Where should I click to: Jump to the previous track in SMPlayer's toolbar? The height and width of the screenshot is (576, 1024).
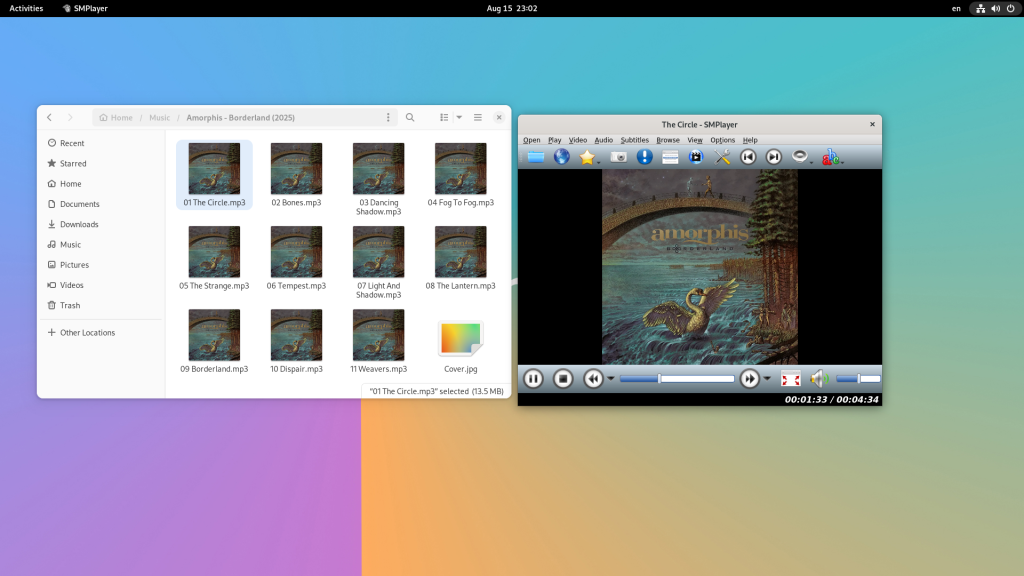coord(748,157)
